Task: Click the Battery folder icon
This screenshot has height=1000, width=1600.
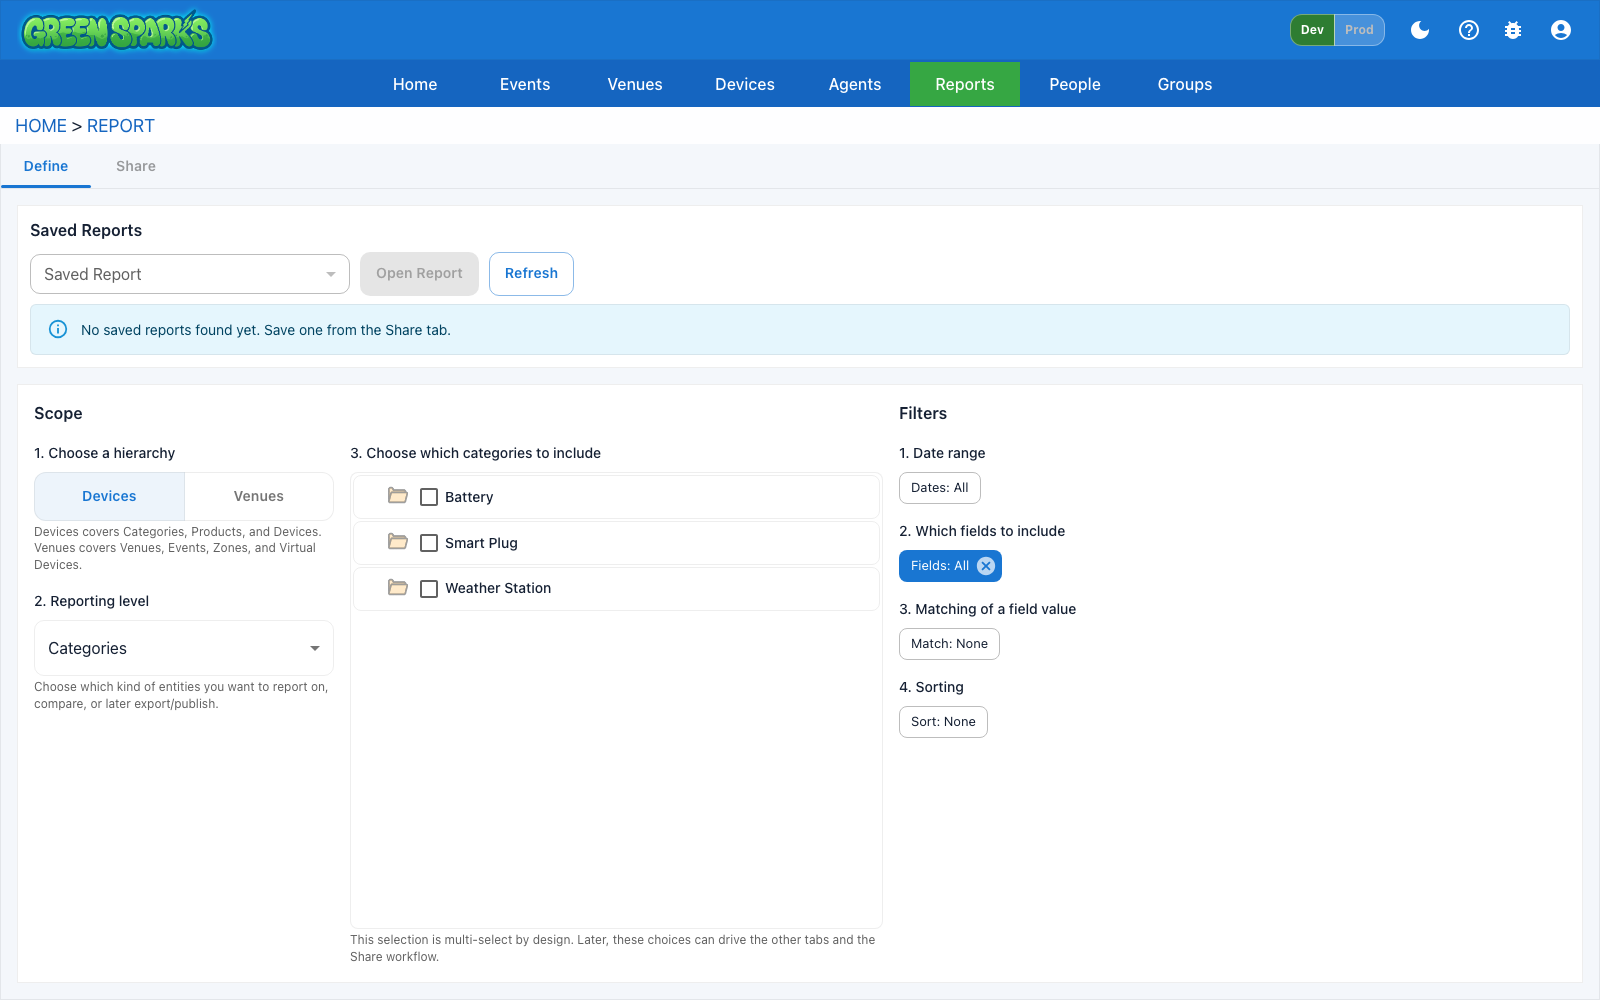Action: [398, 496]
